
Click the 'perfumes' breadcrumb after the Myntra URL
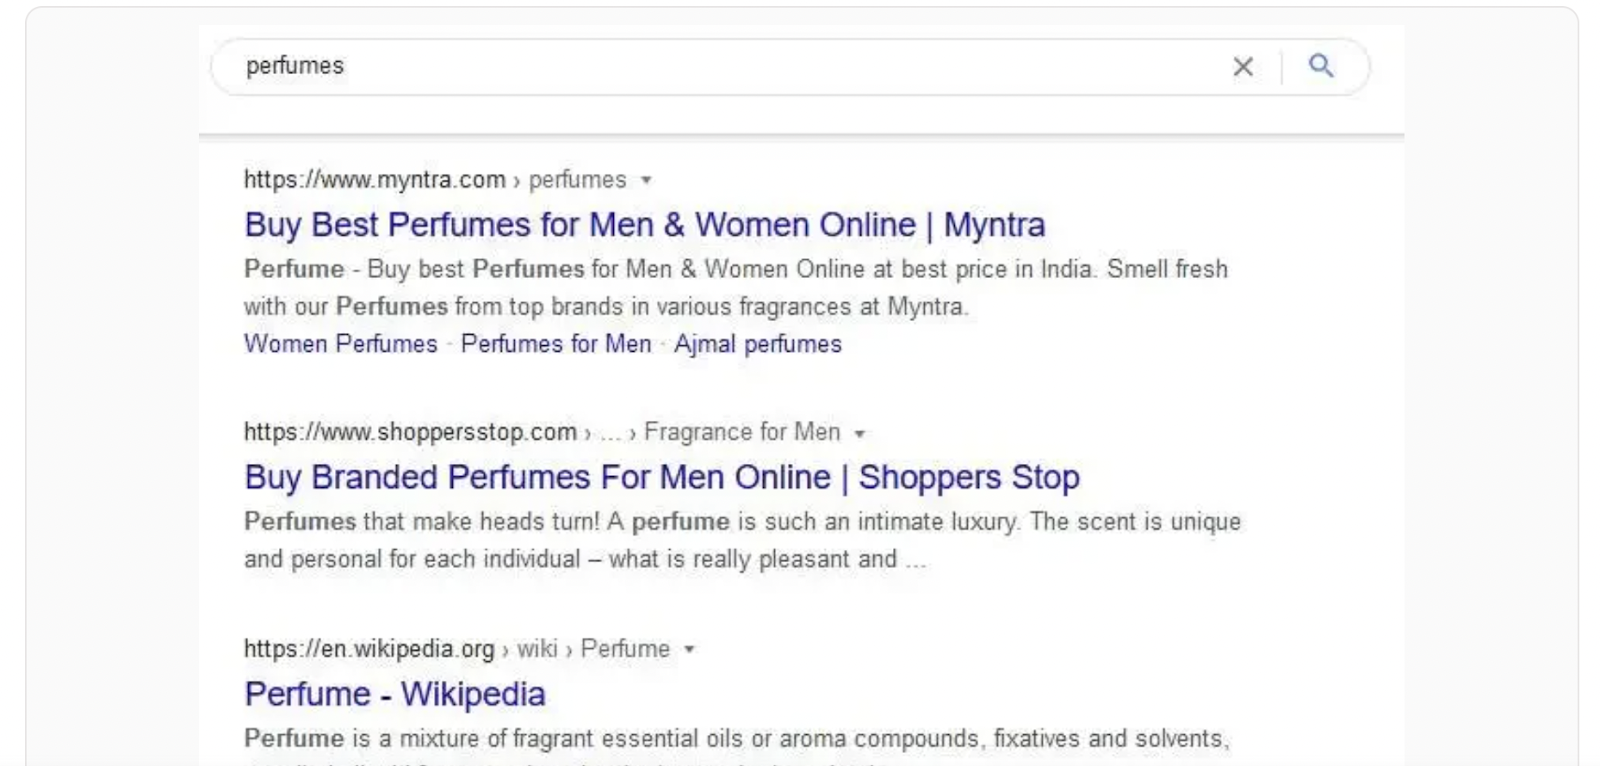tap(577, 180)
